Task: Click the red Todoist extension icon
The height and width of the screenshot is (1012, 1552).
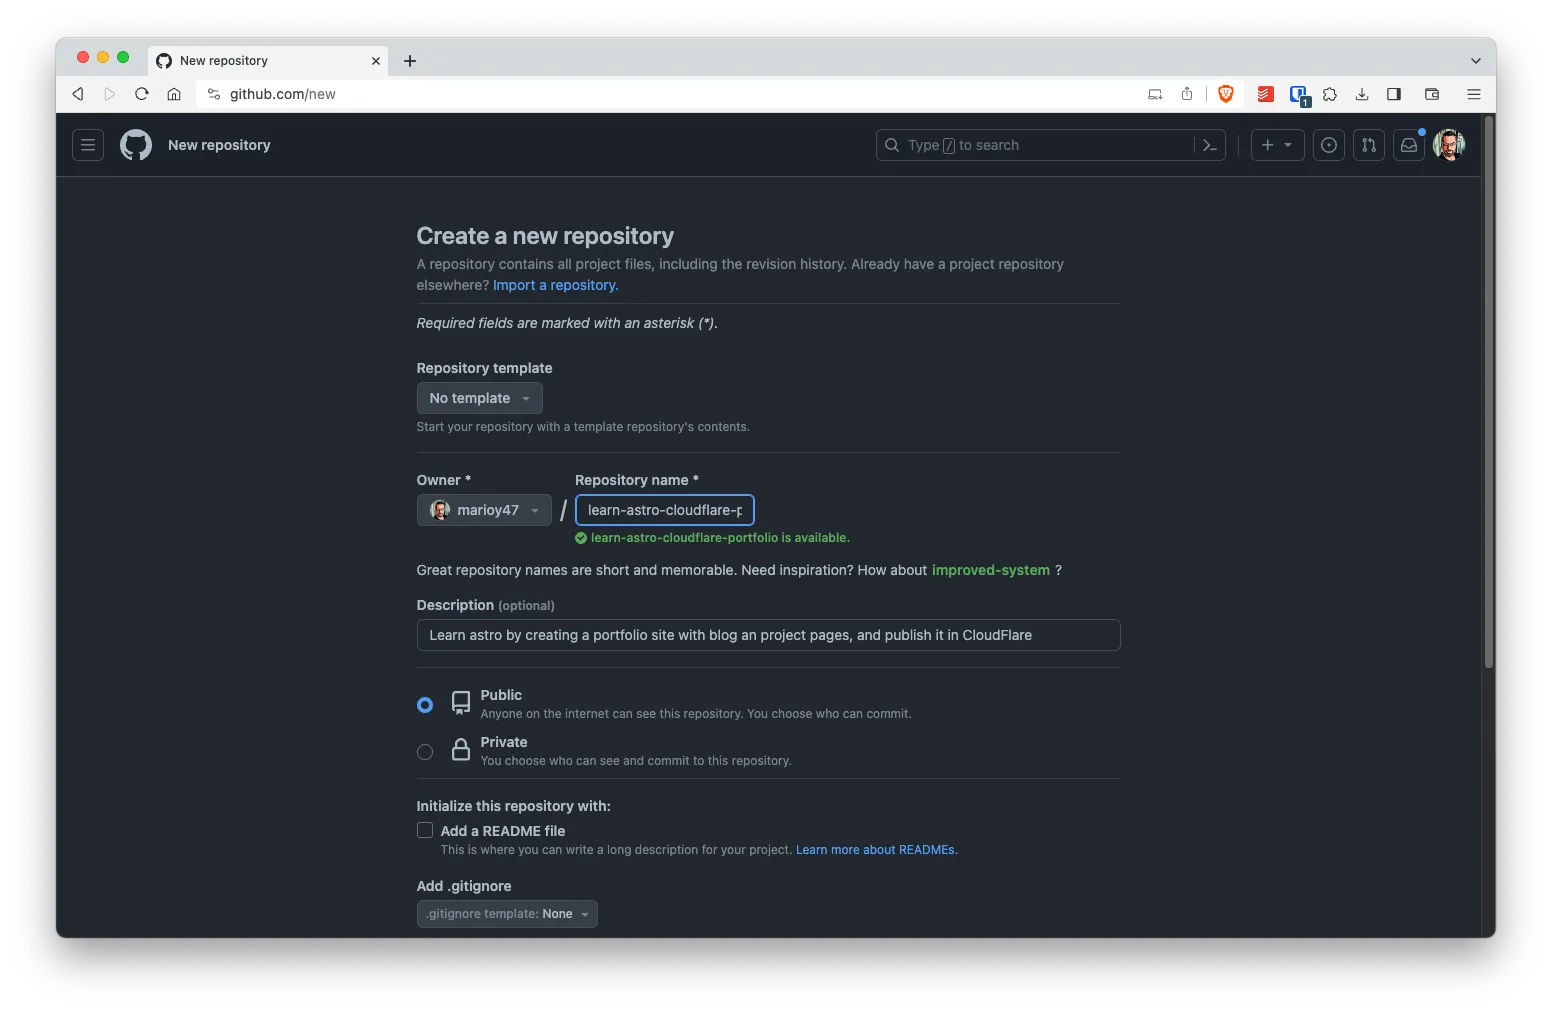Action: (x=1266, y=94)
